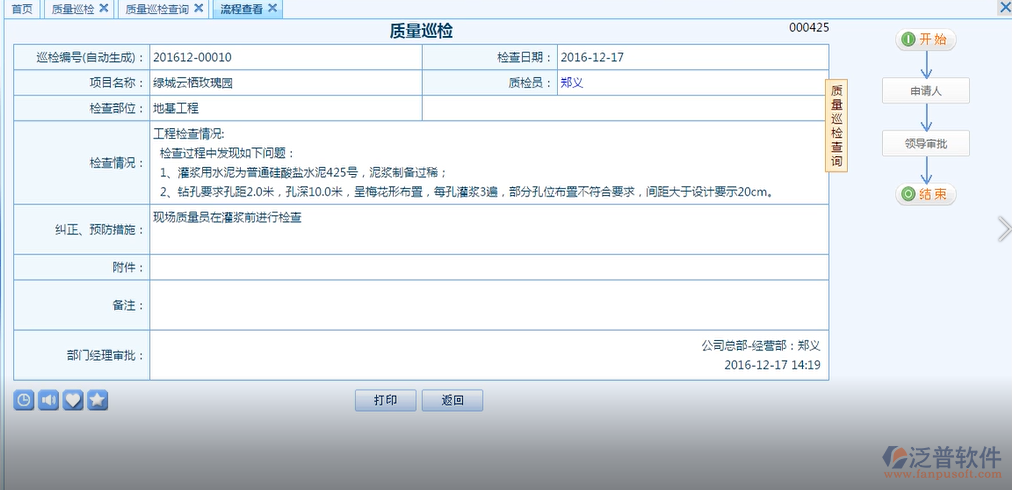Click the 开始 workflow node
1012x490 pixels.
click(x=925, y=39)
